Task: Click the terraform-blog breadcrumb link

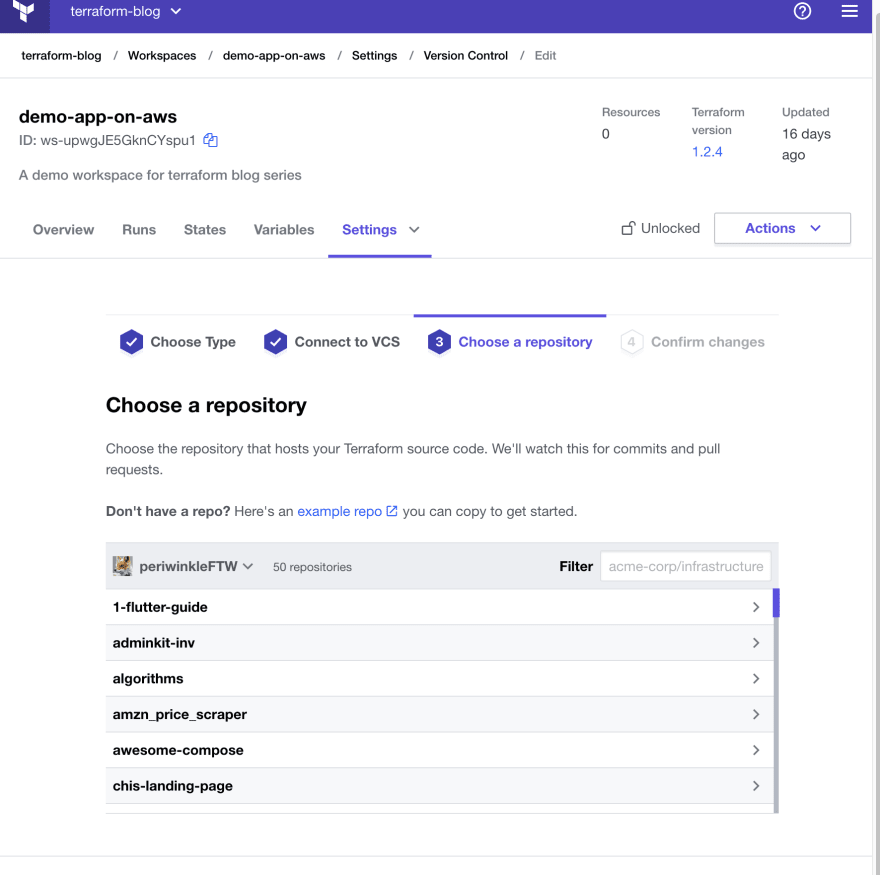Action: 61,56
